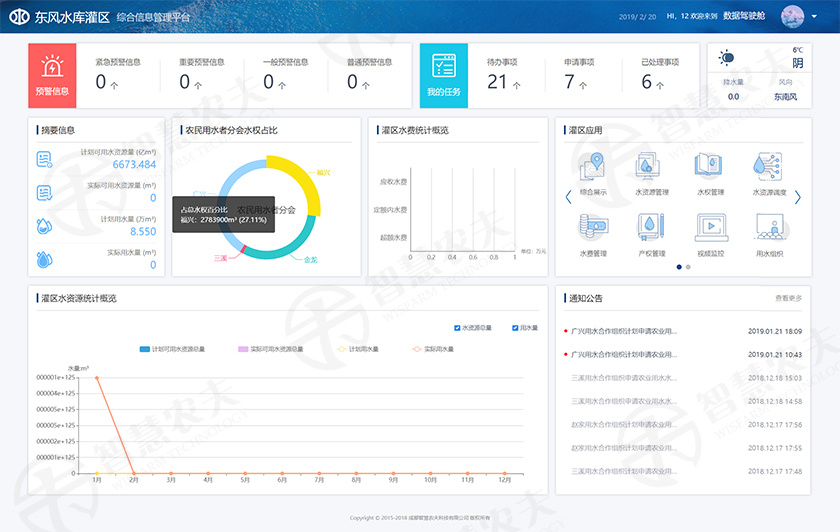This screenshot has width=840, height=532.
Task: Click the 三溪 label on donut chart
Action: point(221,258)
